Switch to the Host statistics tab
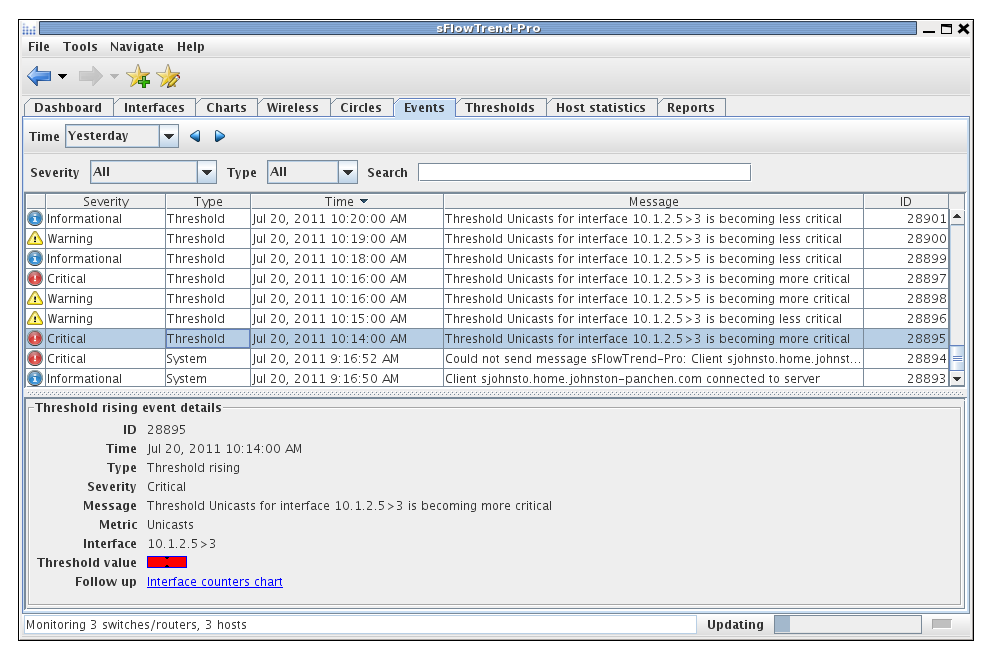Viewport: 993px width, 655px height. pyautogui.click(x=600, y=108)
